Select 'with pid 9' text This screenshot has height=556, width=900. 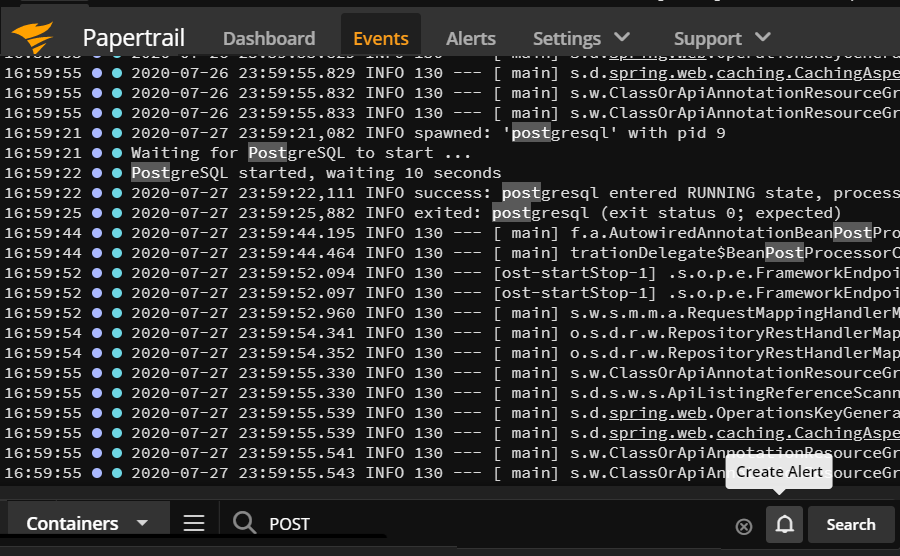click(676, 133)
